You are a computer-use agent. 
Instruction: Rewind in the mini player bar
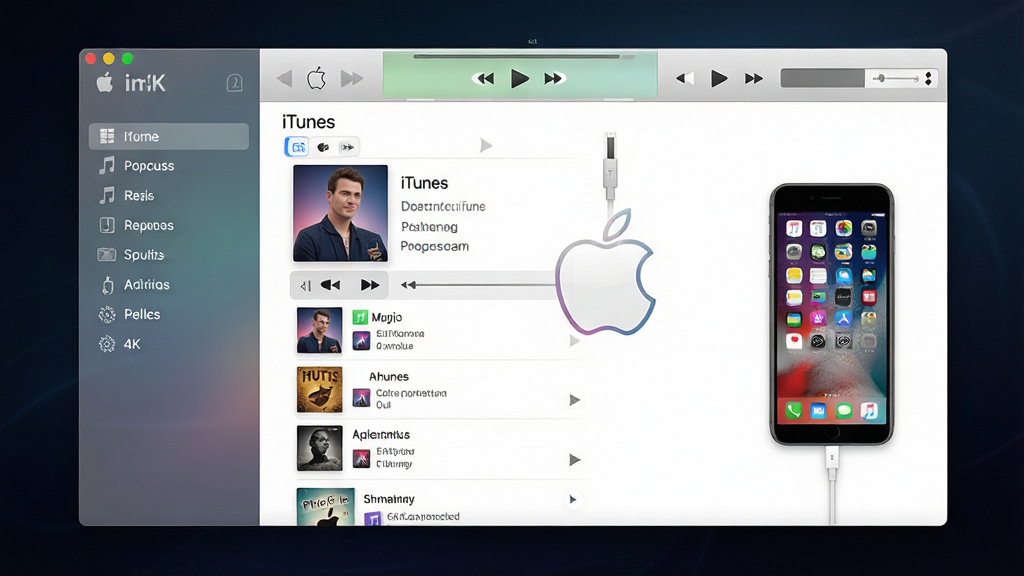[x=330, y=285]
